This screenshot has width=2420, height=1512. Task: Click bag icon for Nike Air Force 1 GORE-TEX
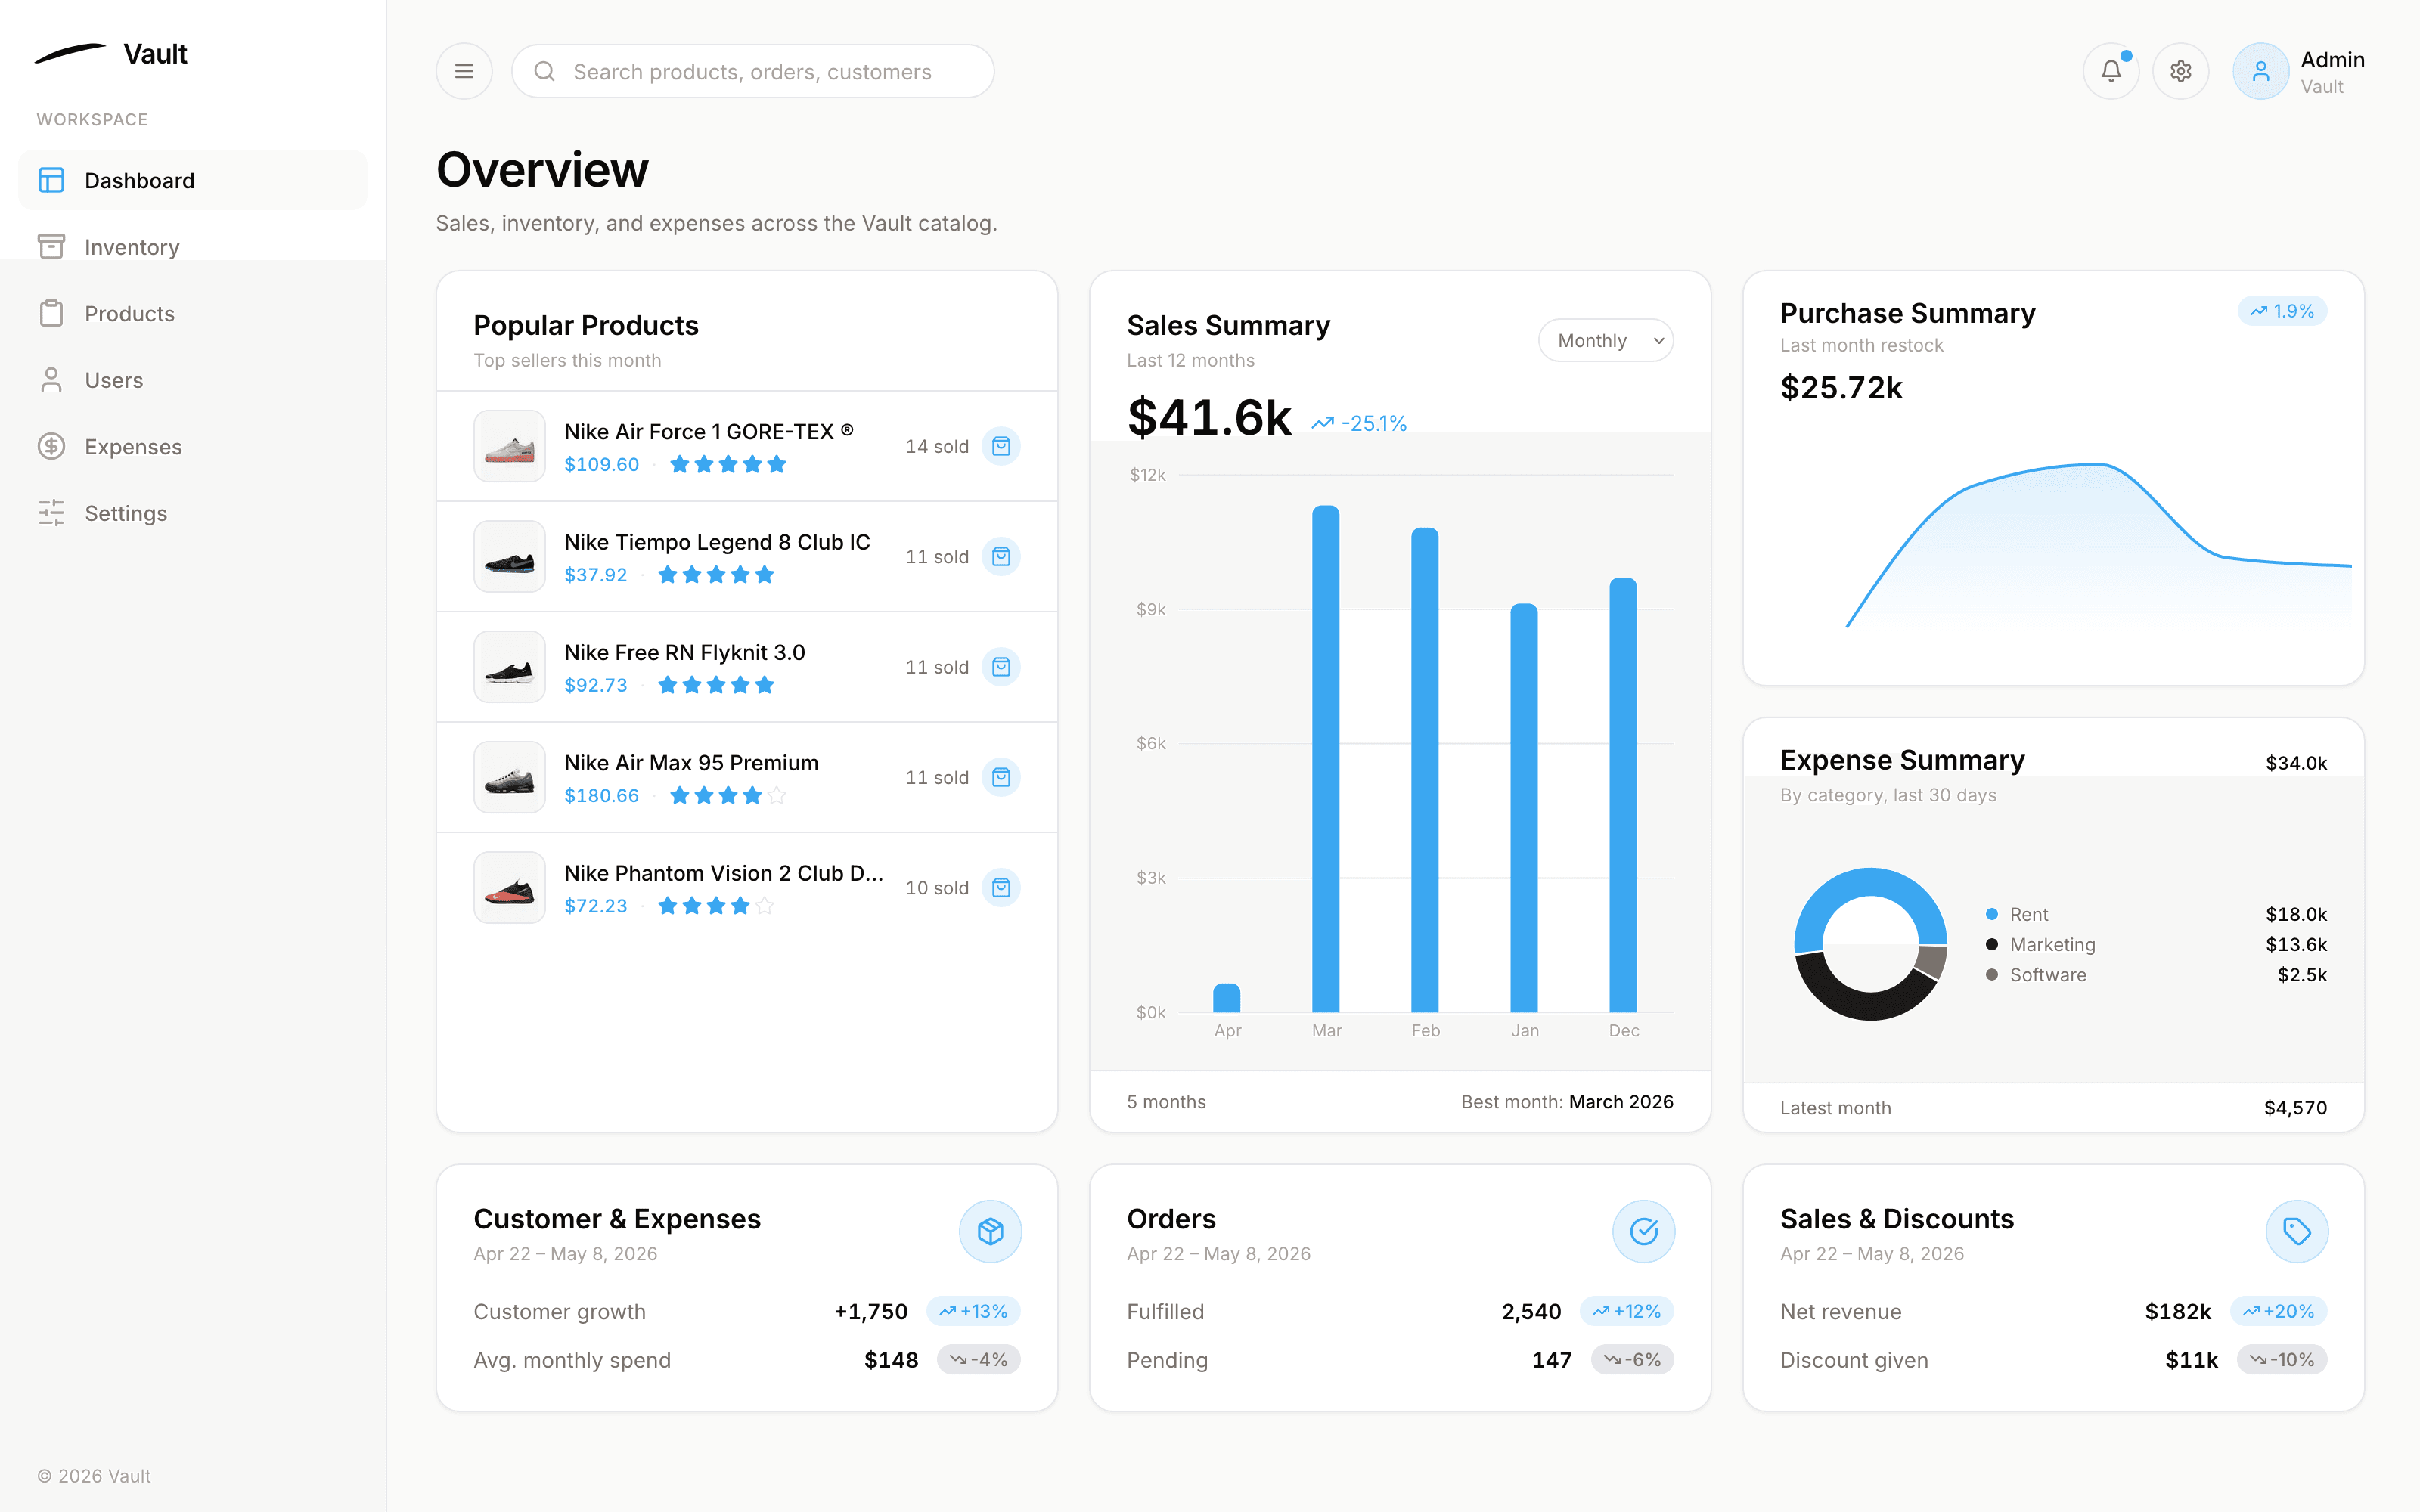[1001, 446]
